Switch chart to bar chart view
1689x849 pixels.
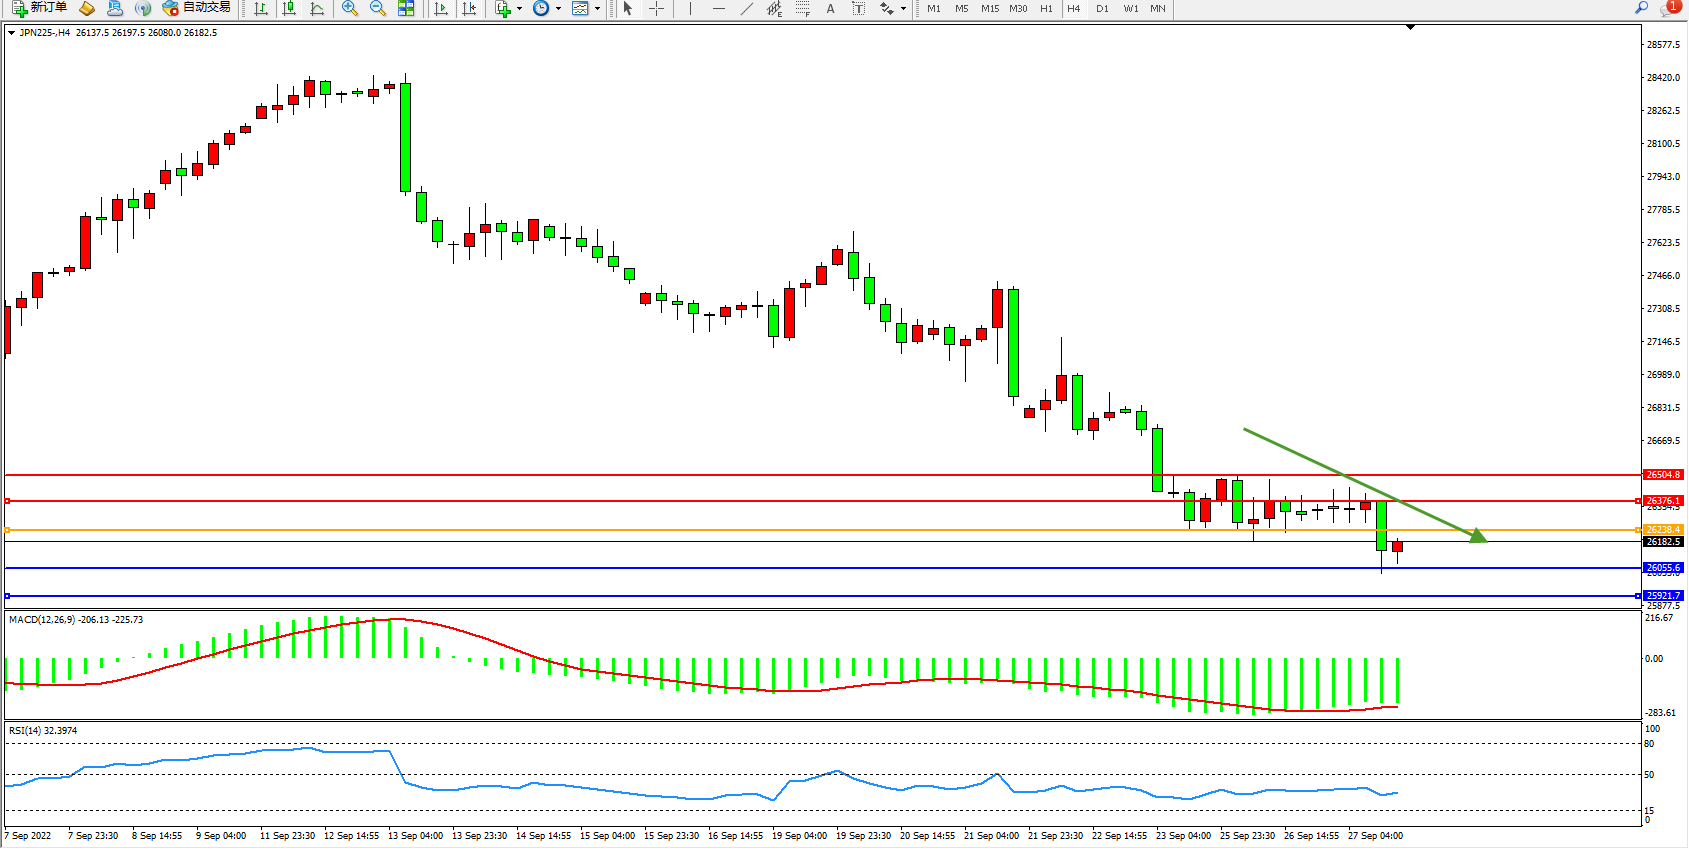pos(261,8)
